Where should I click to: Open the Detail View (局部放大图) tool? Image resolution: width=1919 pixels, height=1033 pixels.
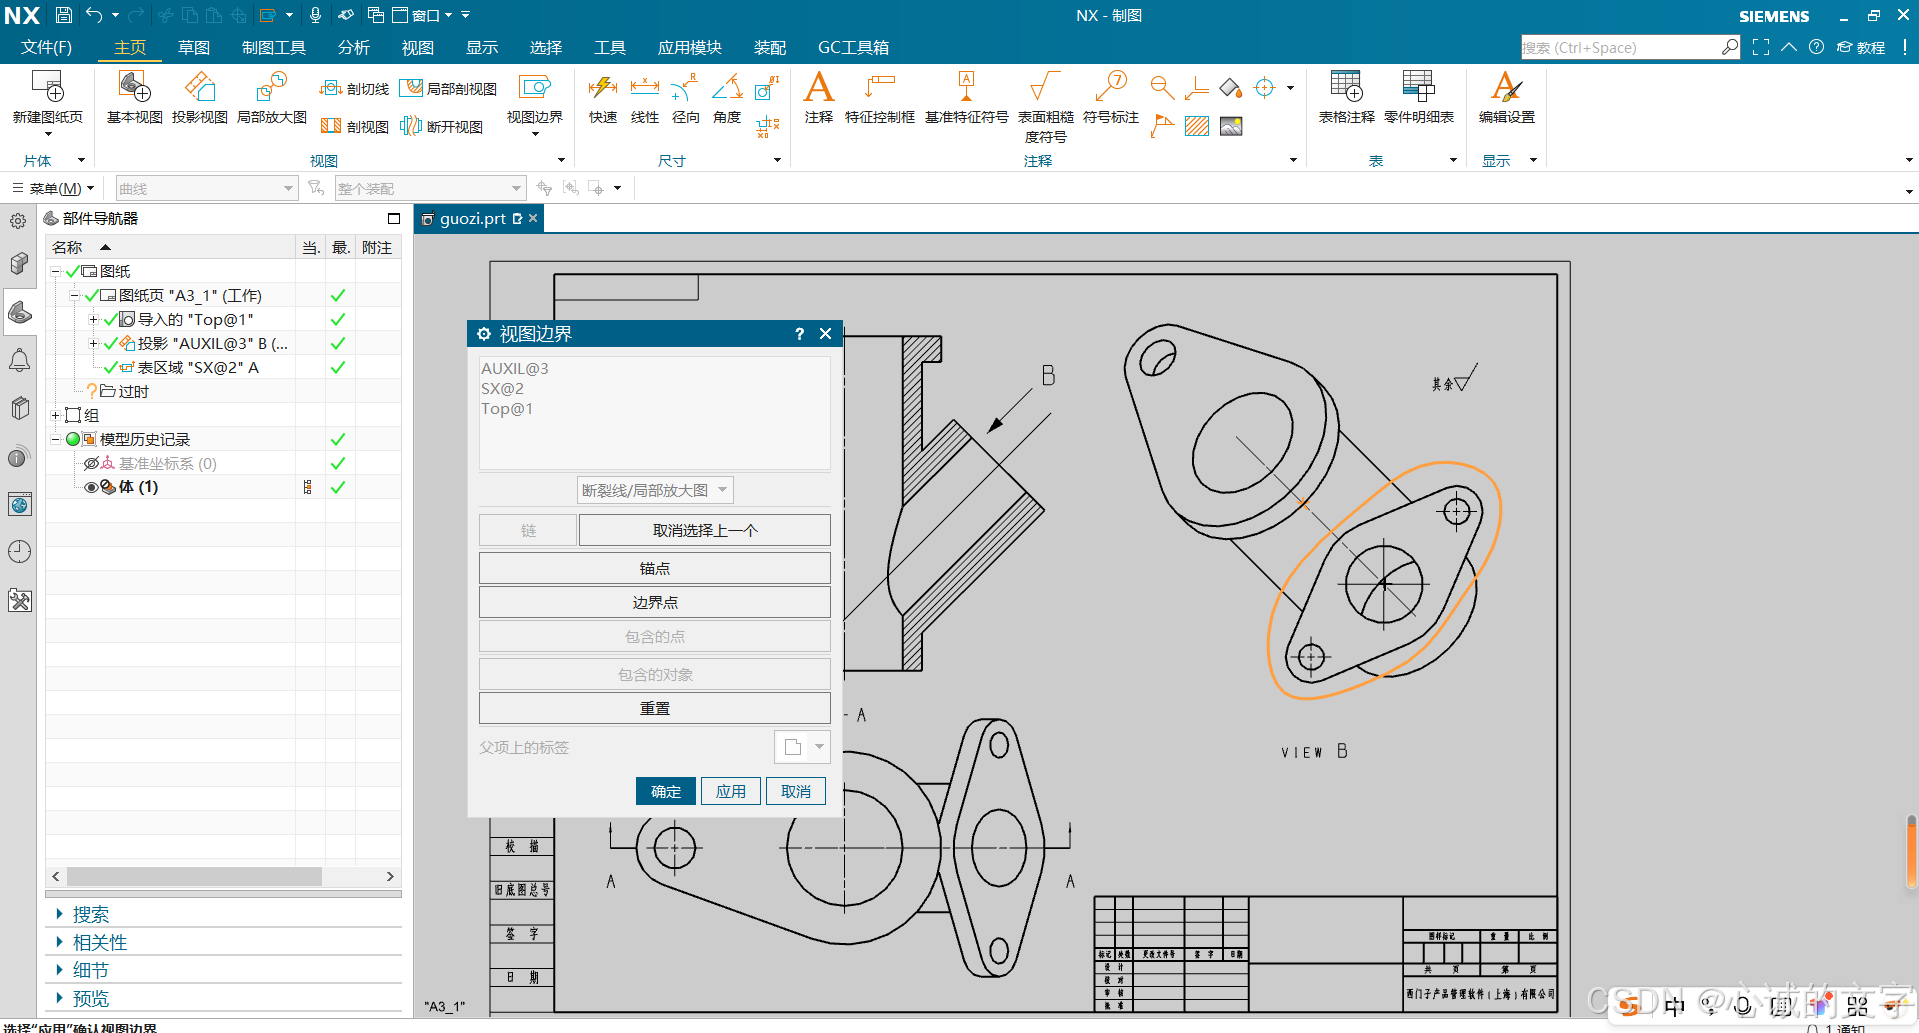point(271,97)
